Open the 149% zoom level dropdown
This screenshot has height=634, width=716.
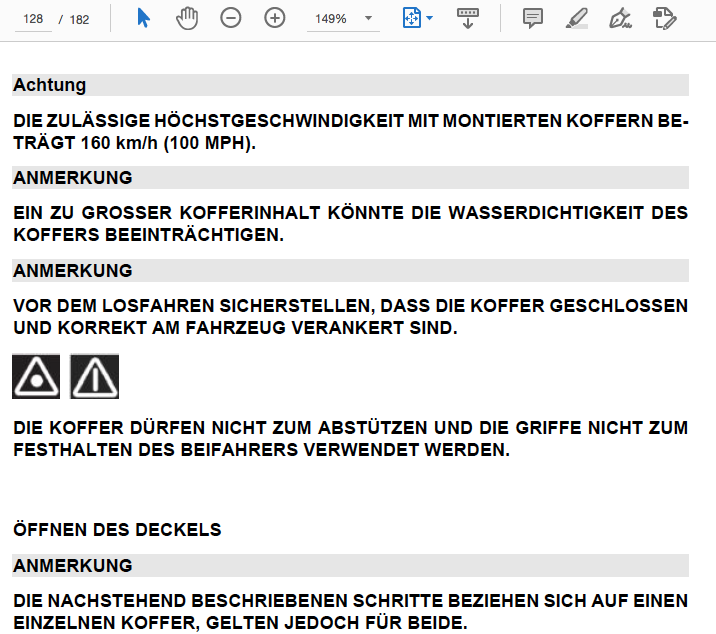[x=368, y=19]
